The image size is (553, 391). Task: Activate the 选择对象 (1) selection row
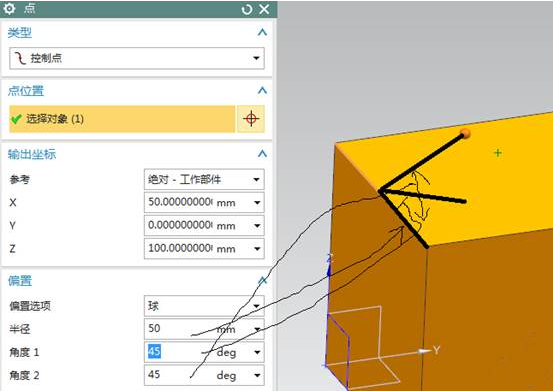(x=122, y=119)
